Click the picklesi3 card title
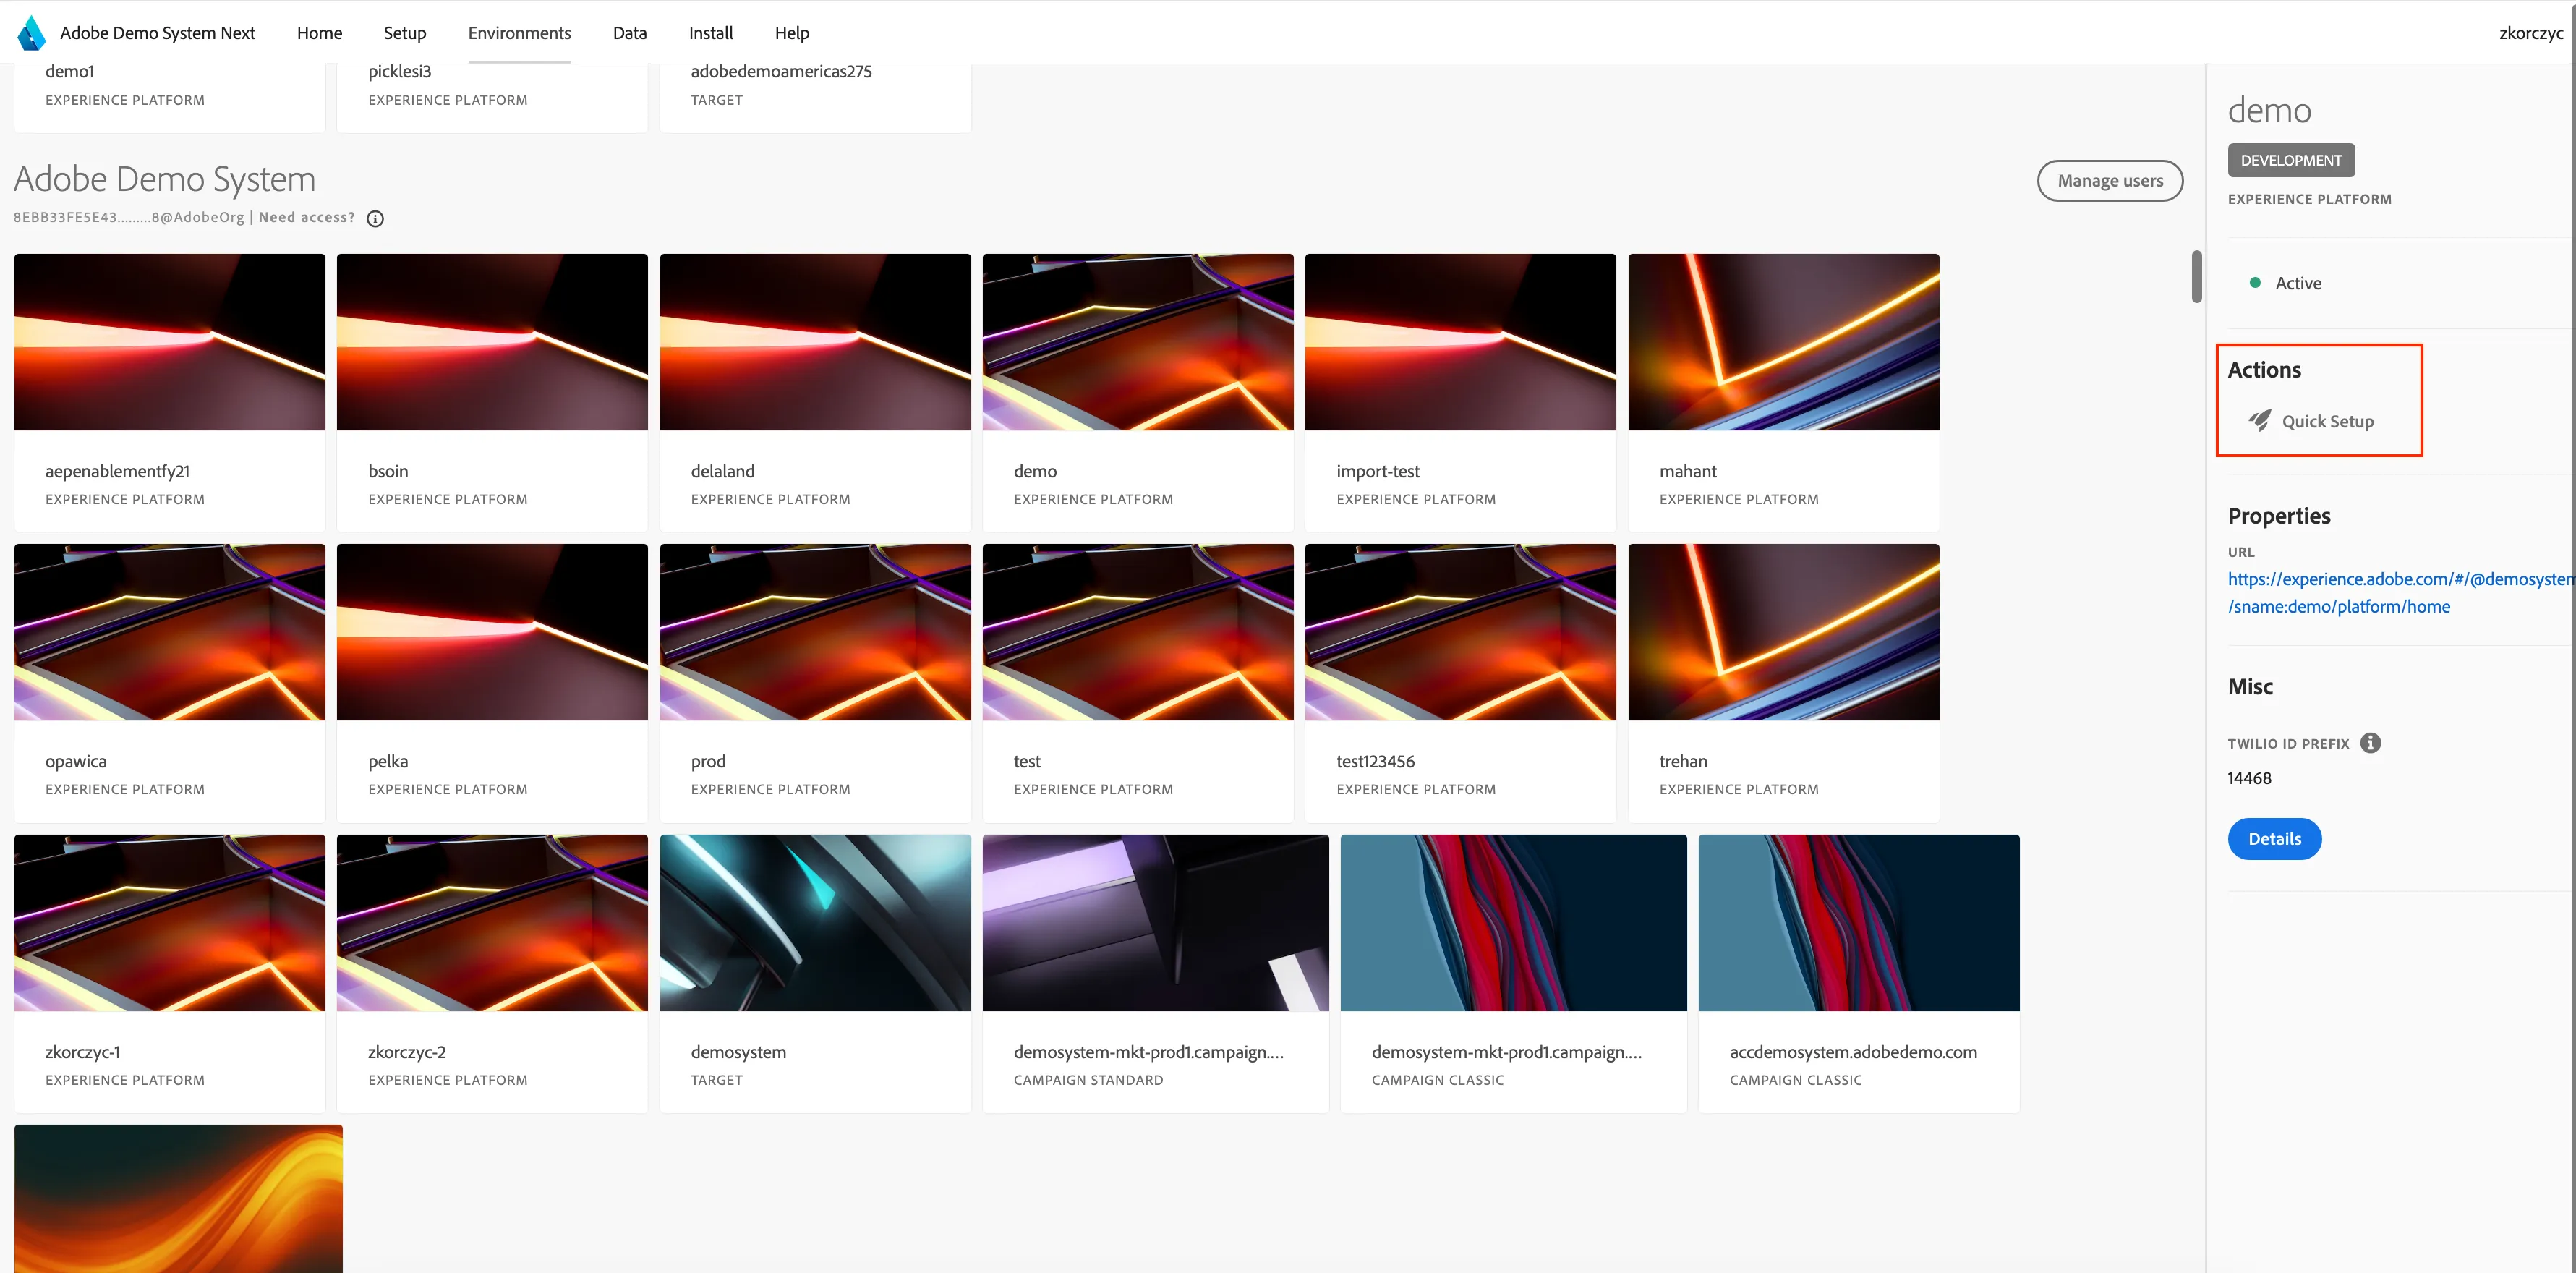 399,72
